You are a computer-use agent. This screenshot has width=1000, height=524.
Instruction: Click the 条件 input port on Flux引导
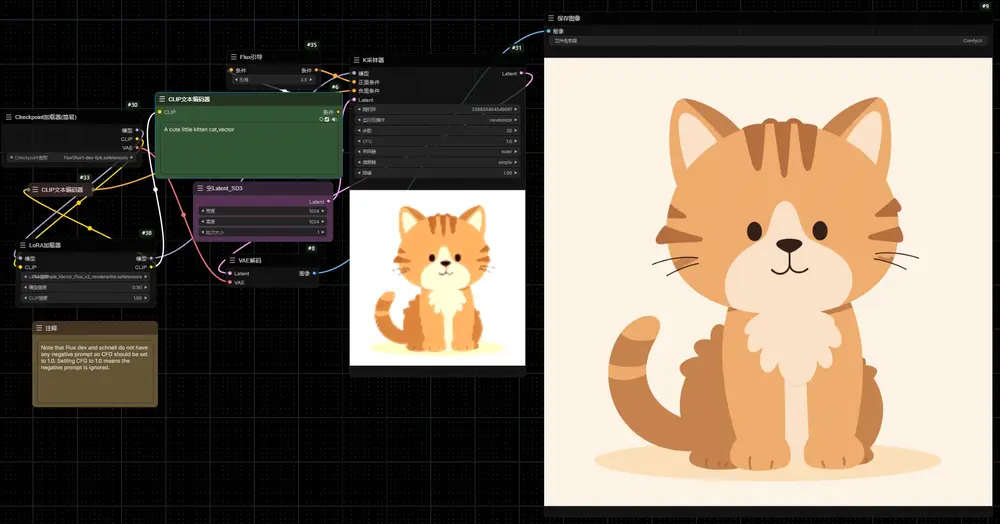pyautogui.click(x=231, y=70)
